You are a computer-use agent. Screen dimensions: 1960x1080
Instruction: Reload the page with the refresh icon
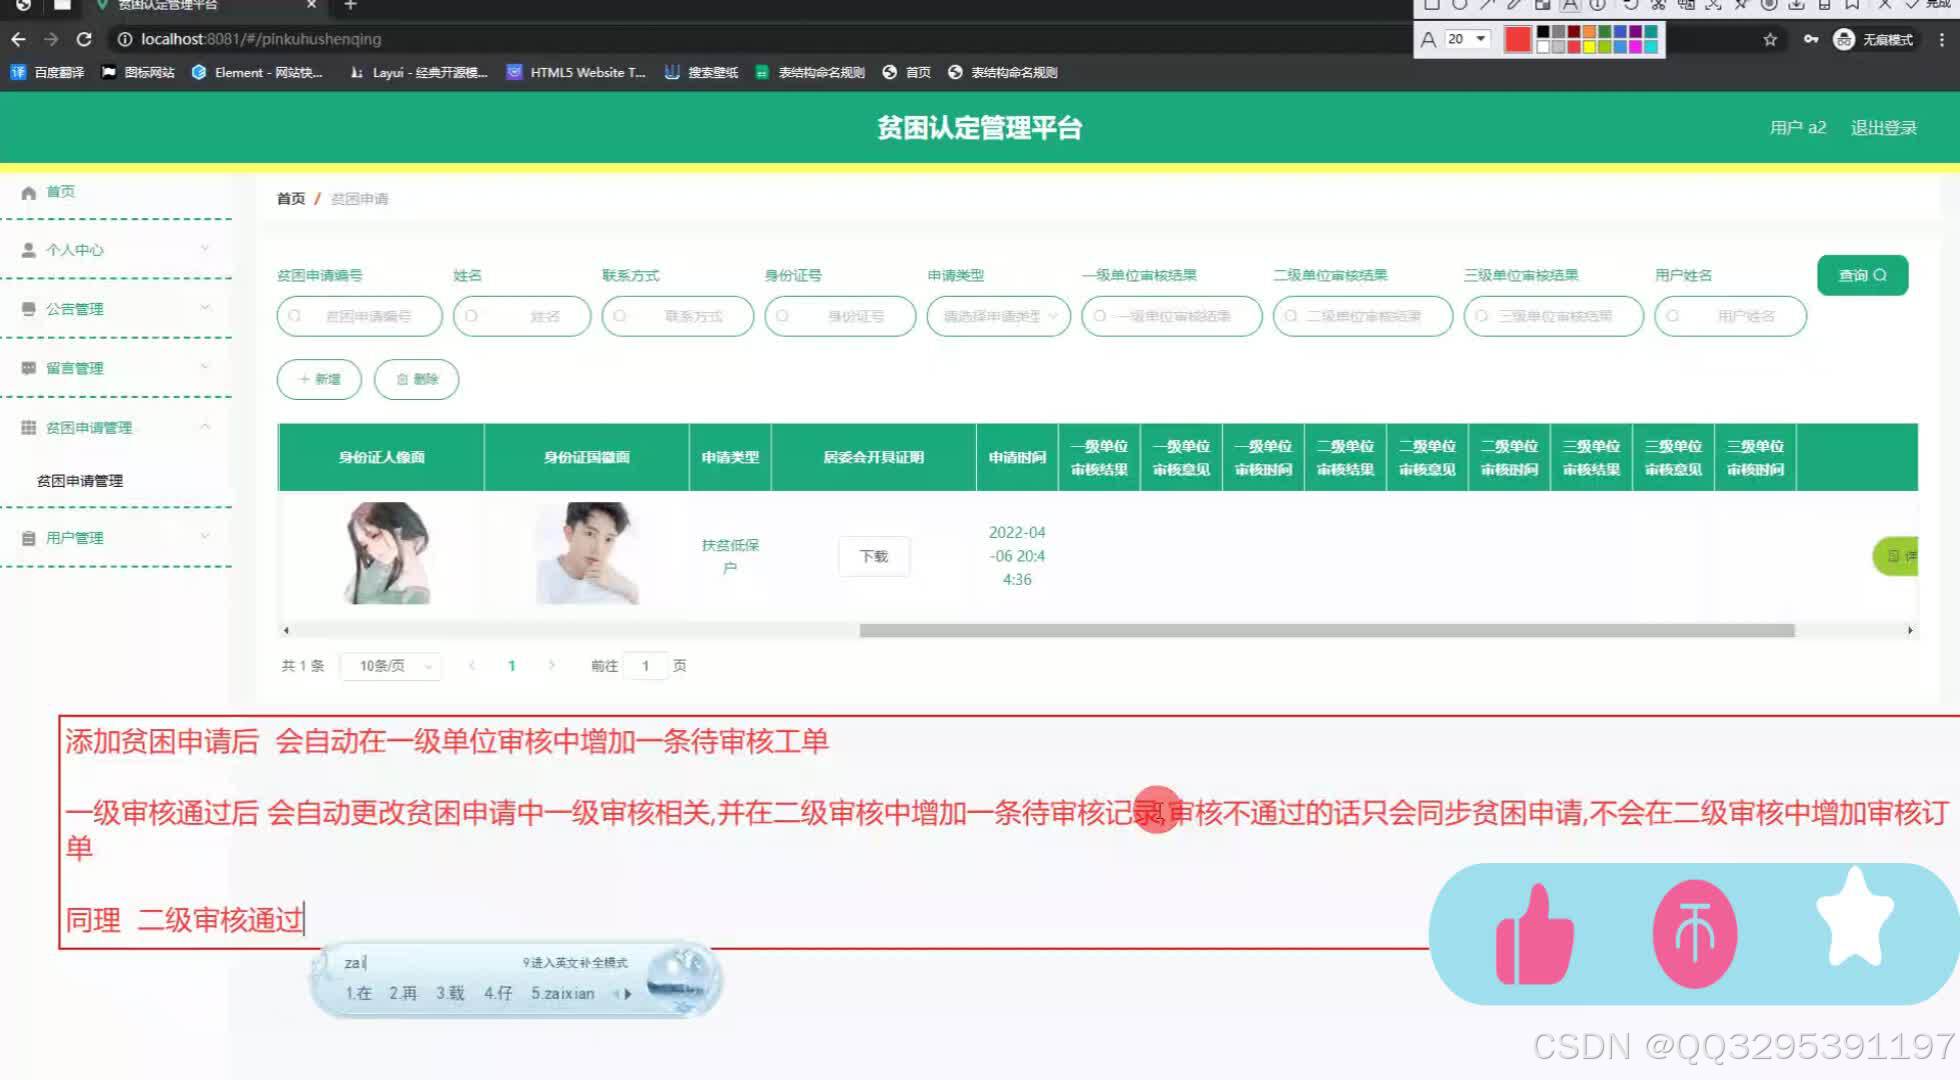click(84, 39)
